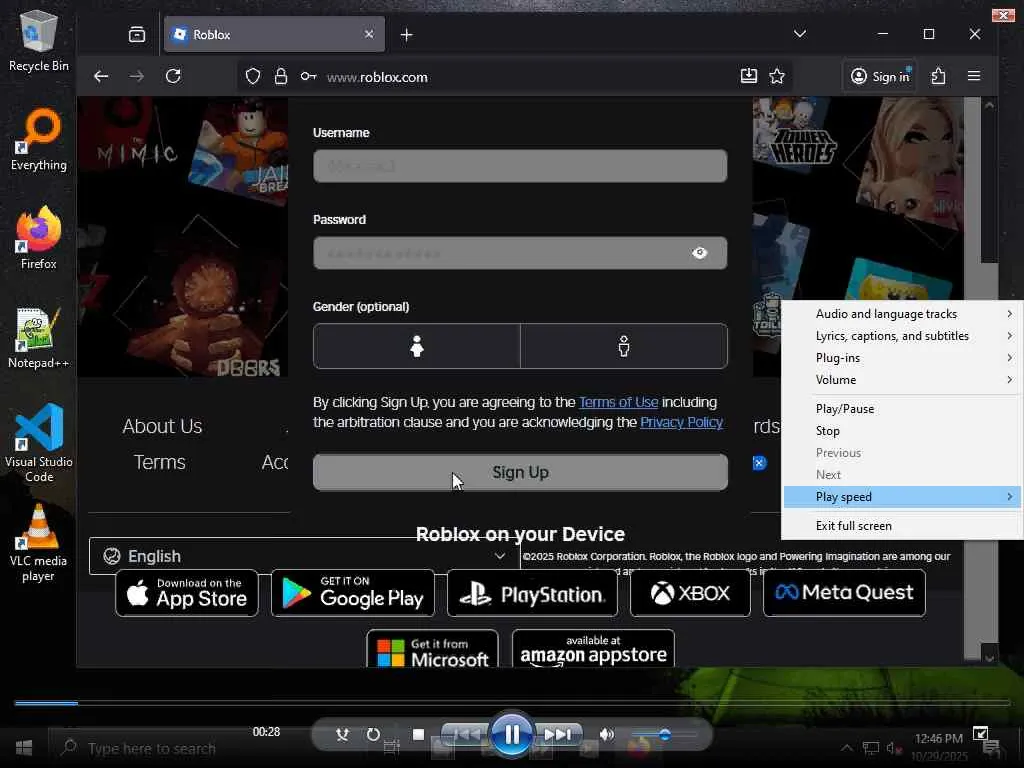Expand the Lyrics, captions, and subtitles arrow
Viewport: 1024px width, 768px height.
point(1010,336)
